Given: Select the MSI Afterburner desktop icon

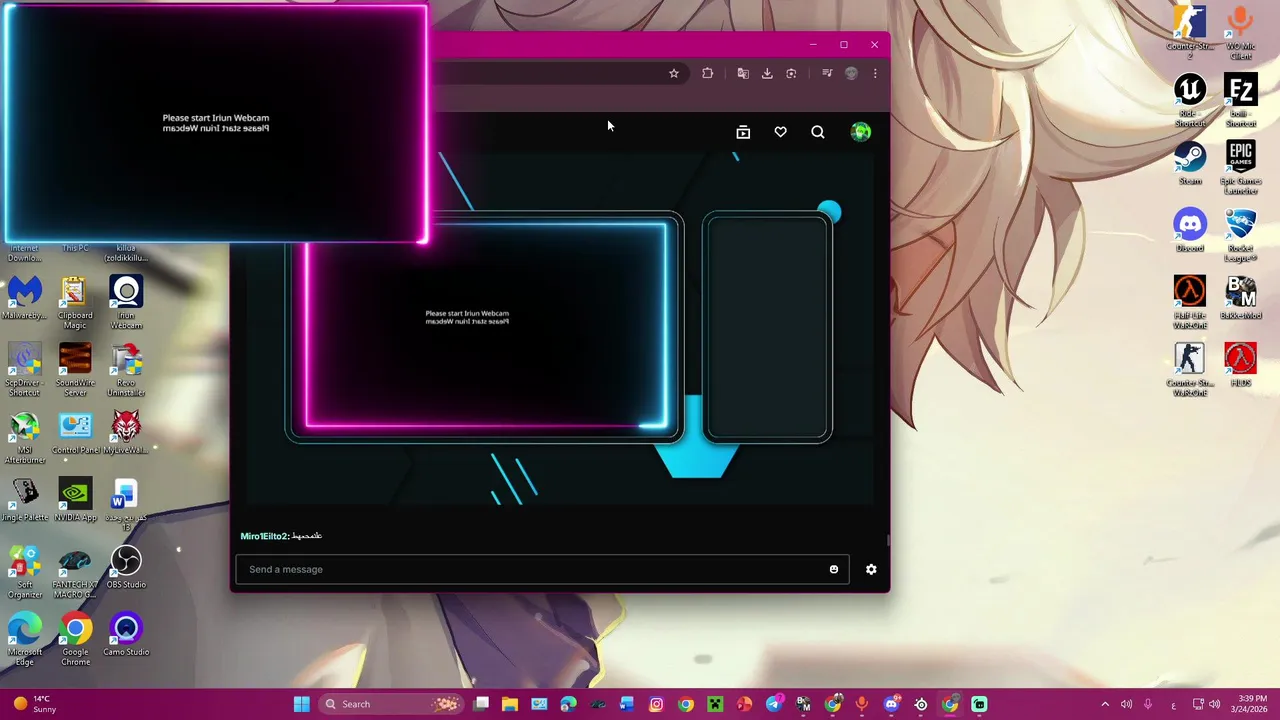Looking at the screenshot, I should tap(25, 437).
